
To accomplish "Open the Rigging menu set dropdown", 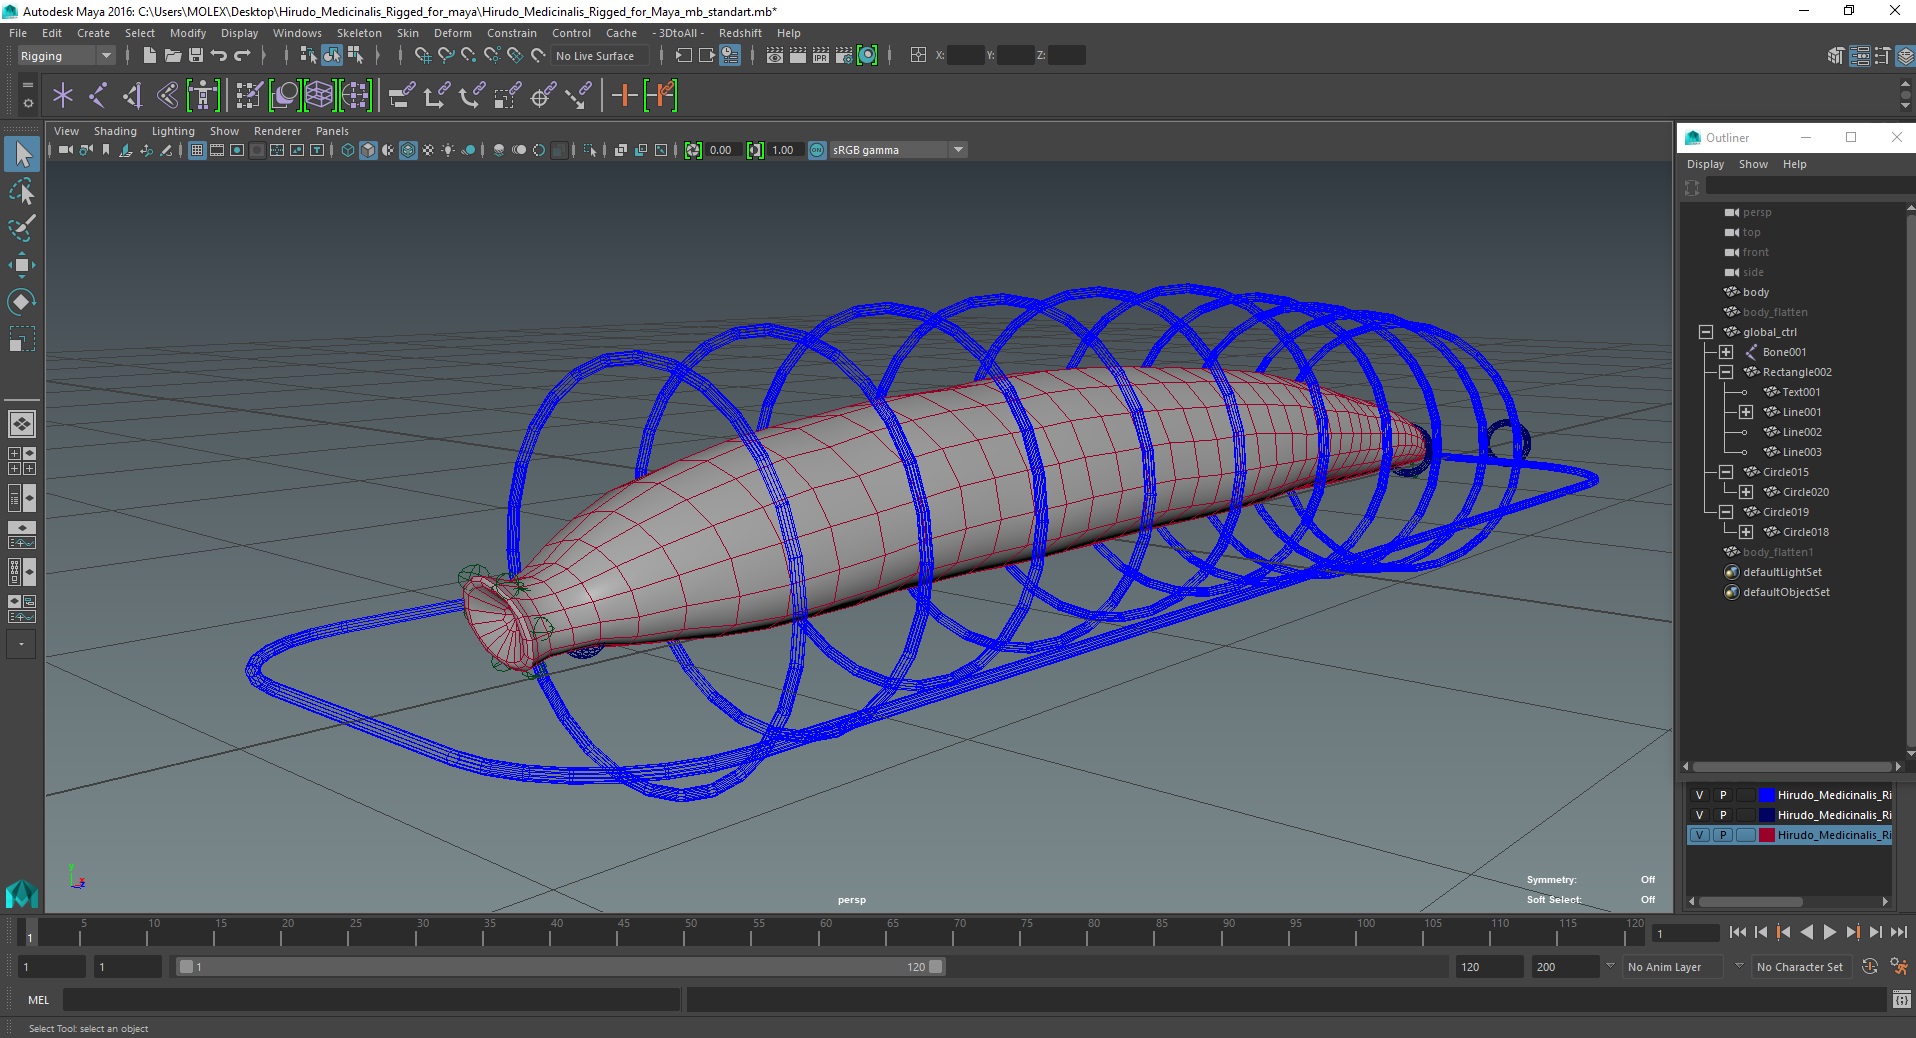I will pos(66,56).
